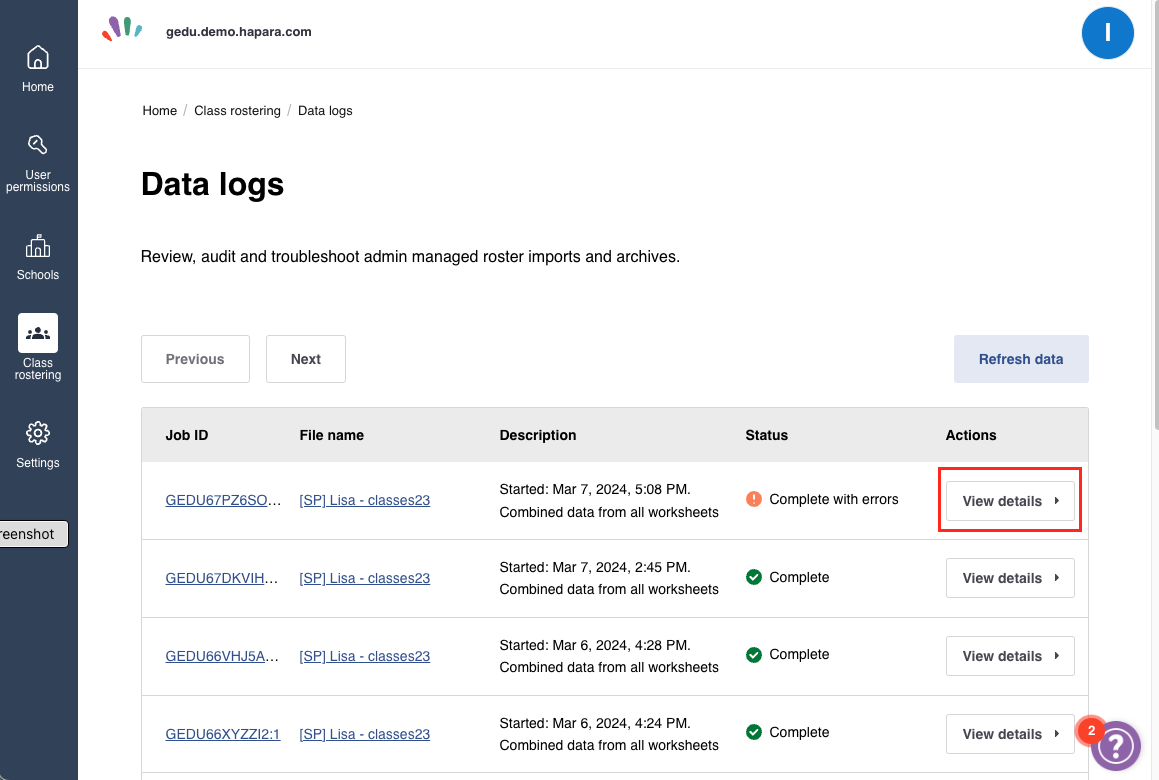Viewport: 1159px width, 780px height.
Task: Expand View details for the 4:28 PM job
Action: pos(1010,656)
